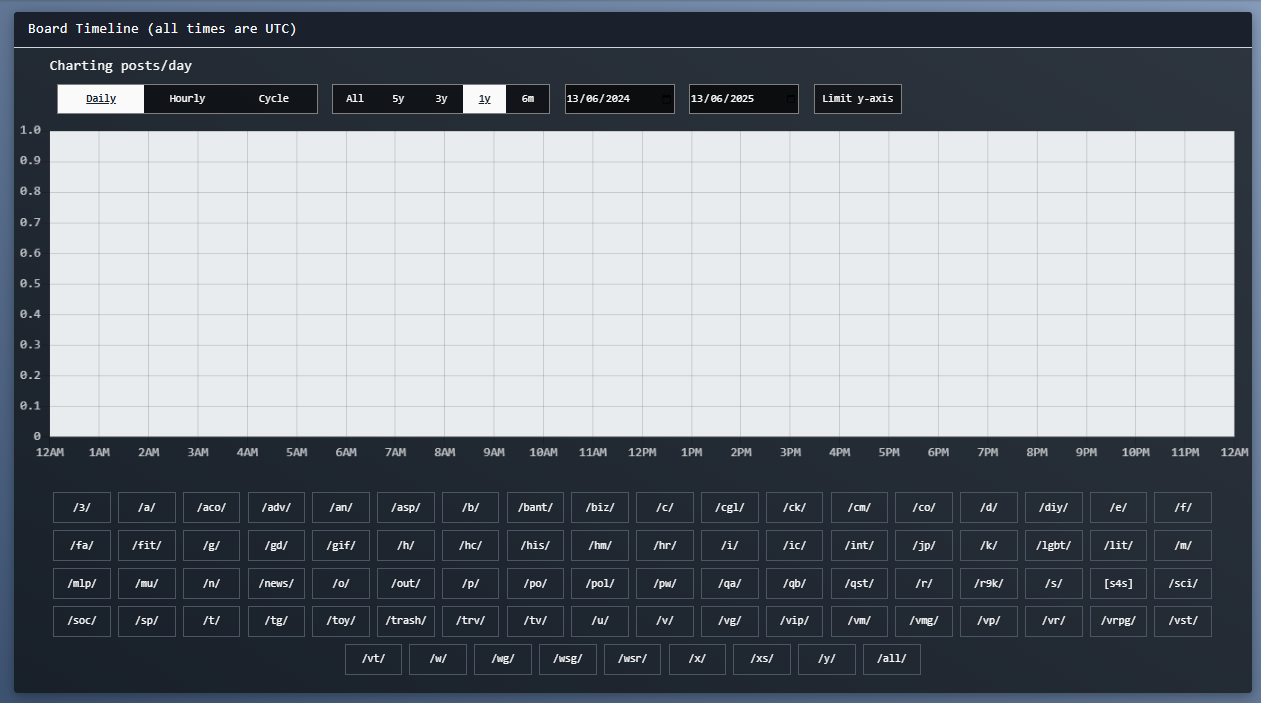Open calendar picker in start date field
The height and width of the screenshot is (703, 1261).
[x=667, y=99]
